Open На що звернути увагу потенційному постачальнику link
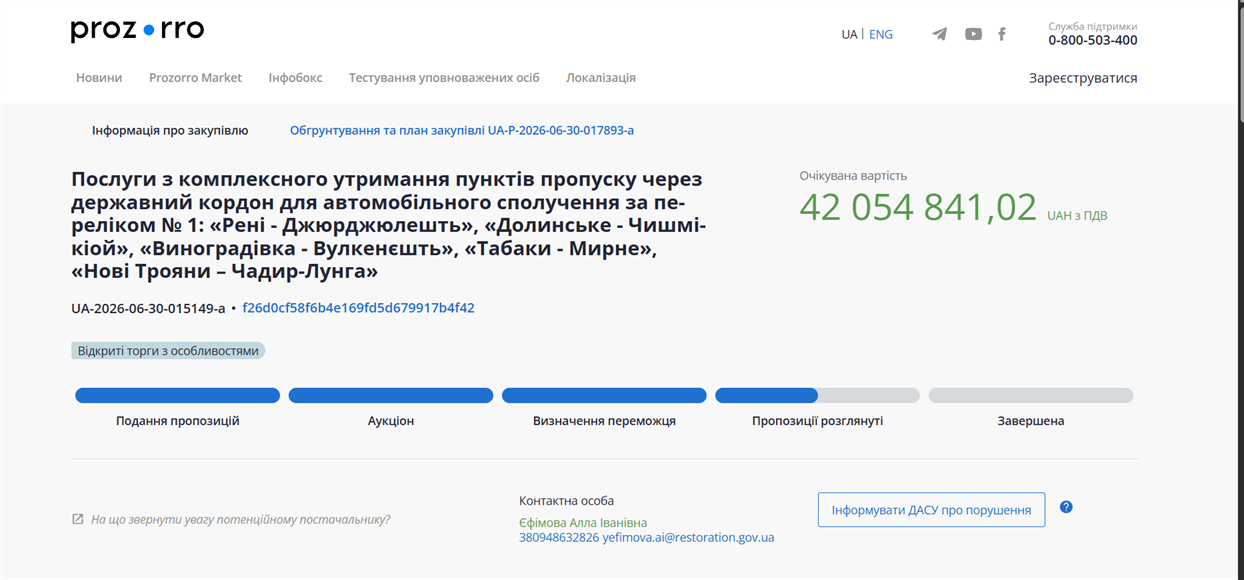 point(240,520)
